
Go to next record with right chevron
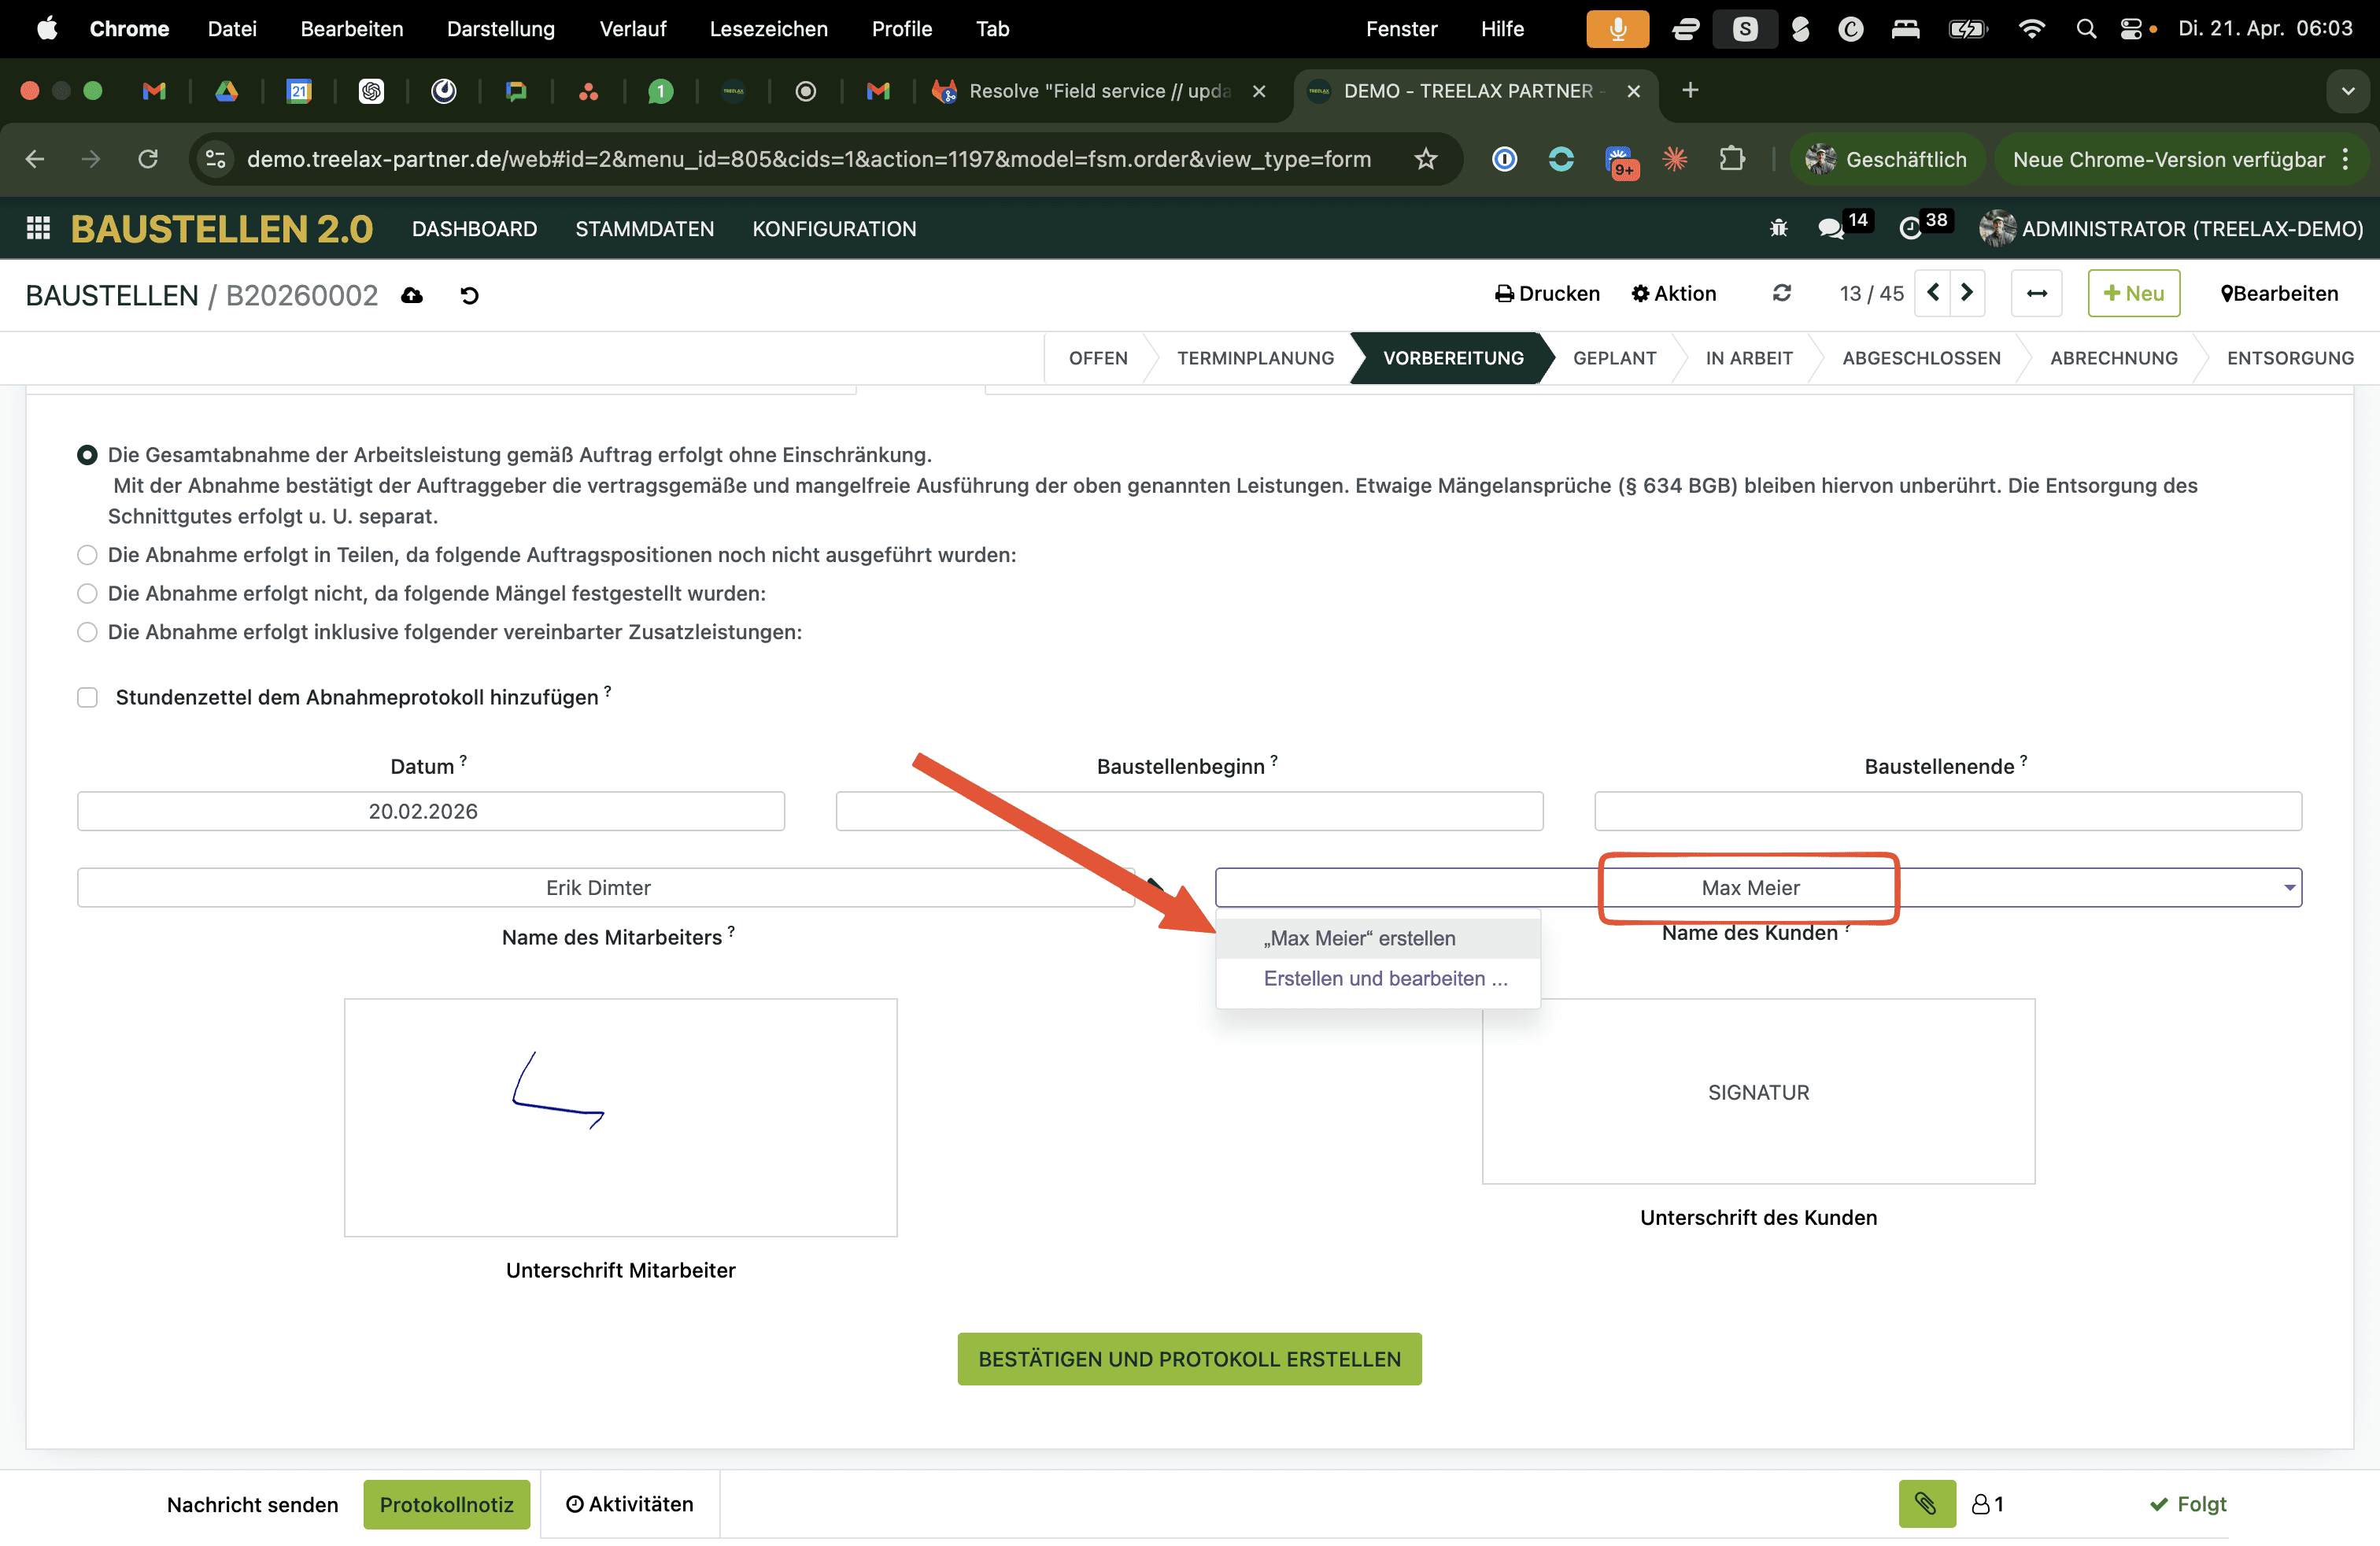coord(1966,293)
